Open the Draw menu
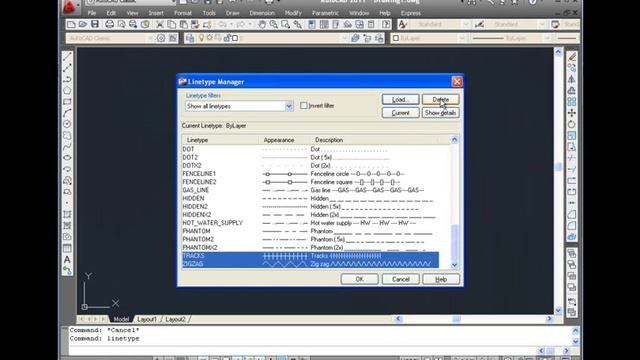 [232, 13]
